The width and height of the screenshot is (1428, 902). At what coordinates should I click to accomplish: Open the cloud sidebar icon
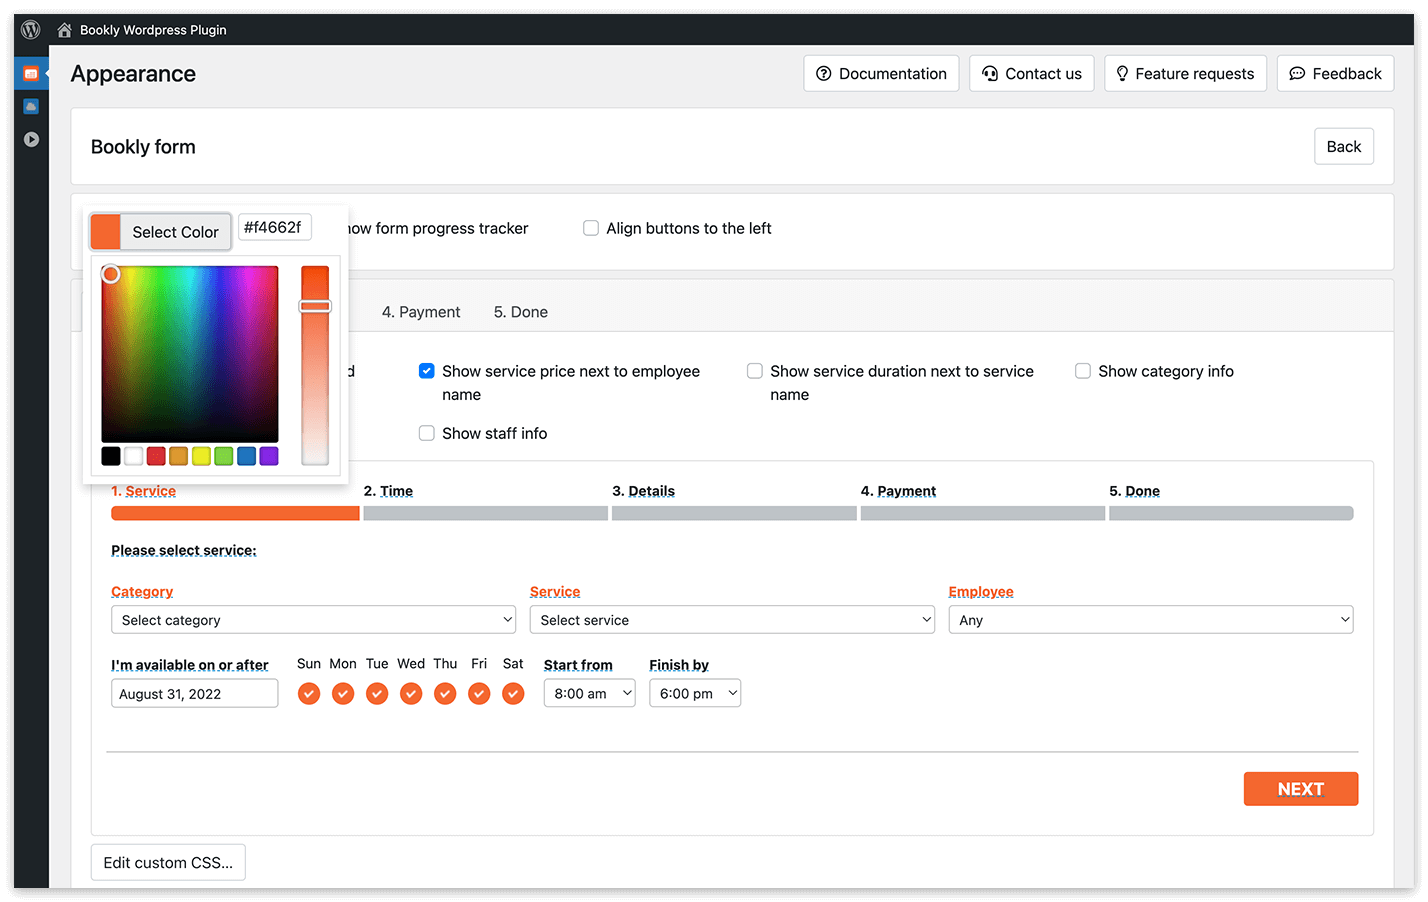(x=31, y=106)
